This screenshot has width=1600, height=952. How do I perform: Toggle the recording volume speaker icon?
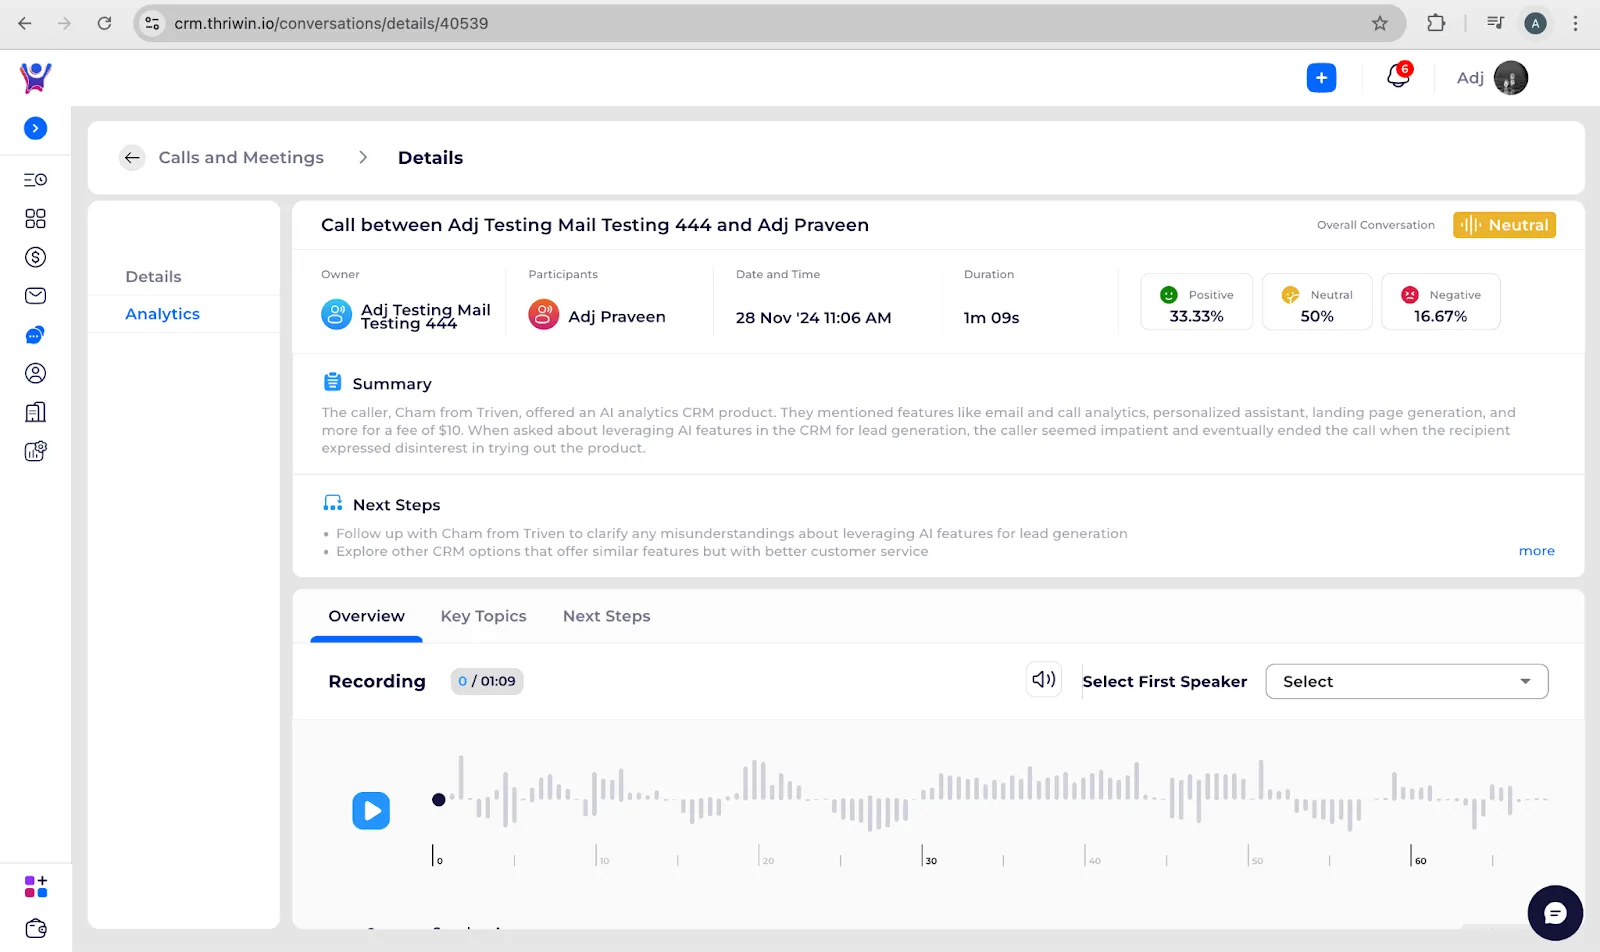(1043, 680)
